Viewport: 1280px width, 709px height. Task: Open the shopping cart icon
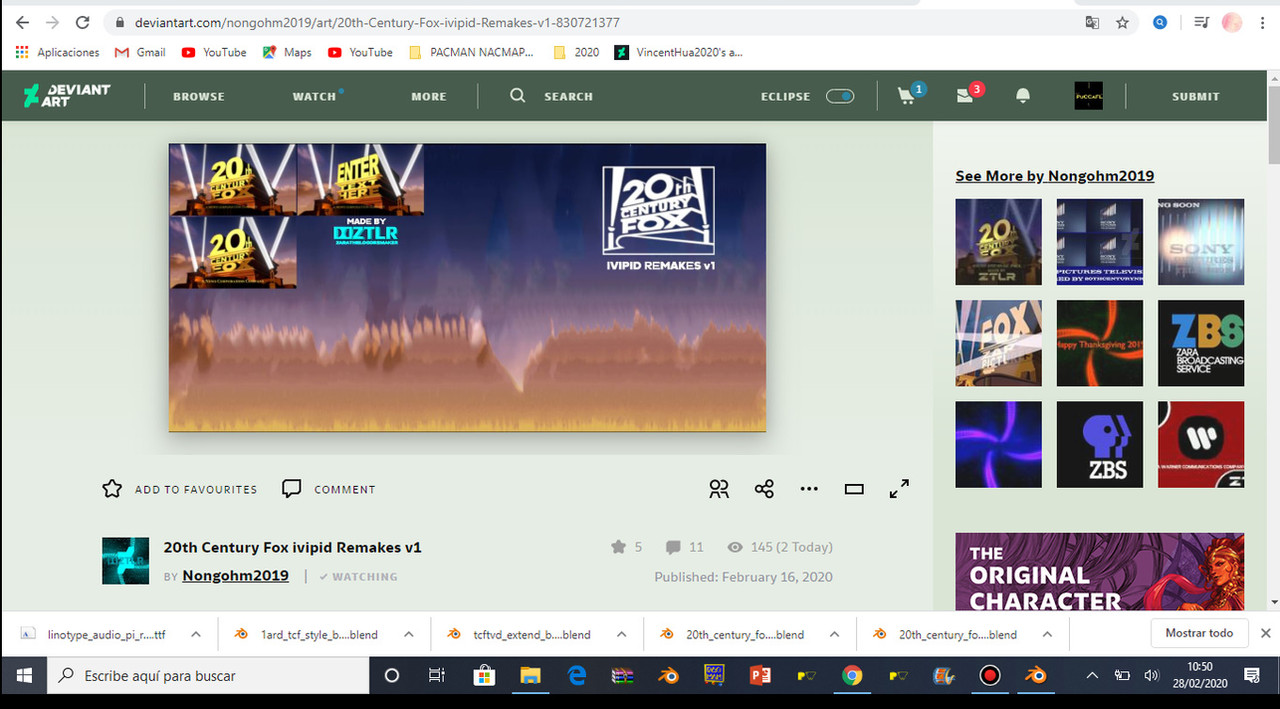pos(907,95)
